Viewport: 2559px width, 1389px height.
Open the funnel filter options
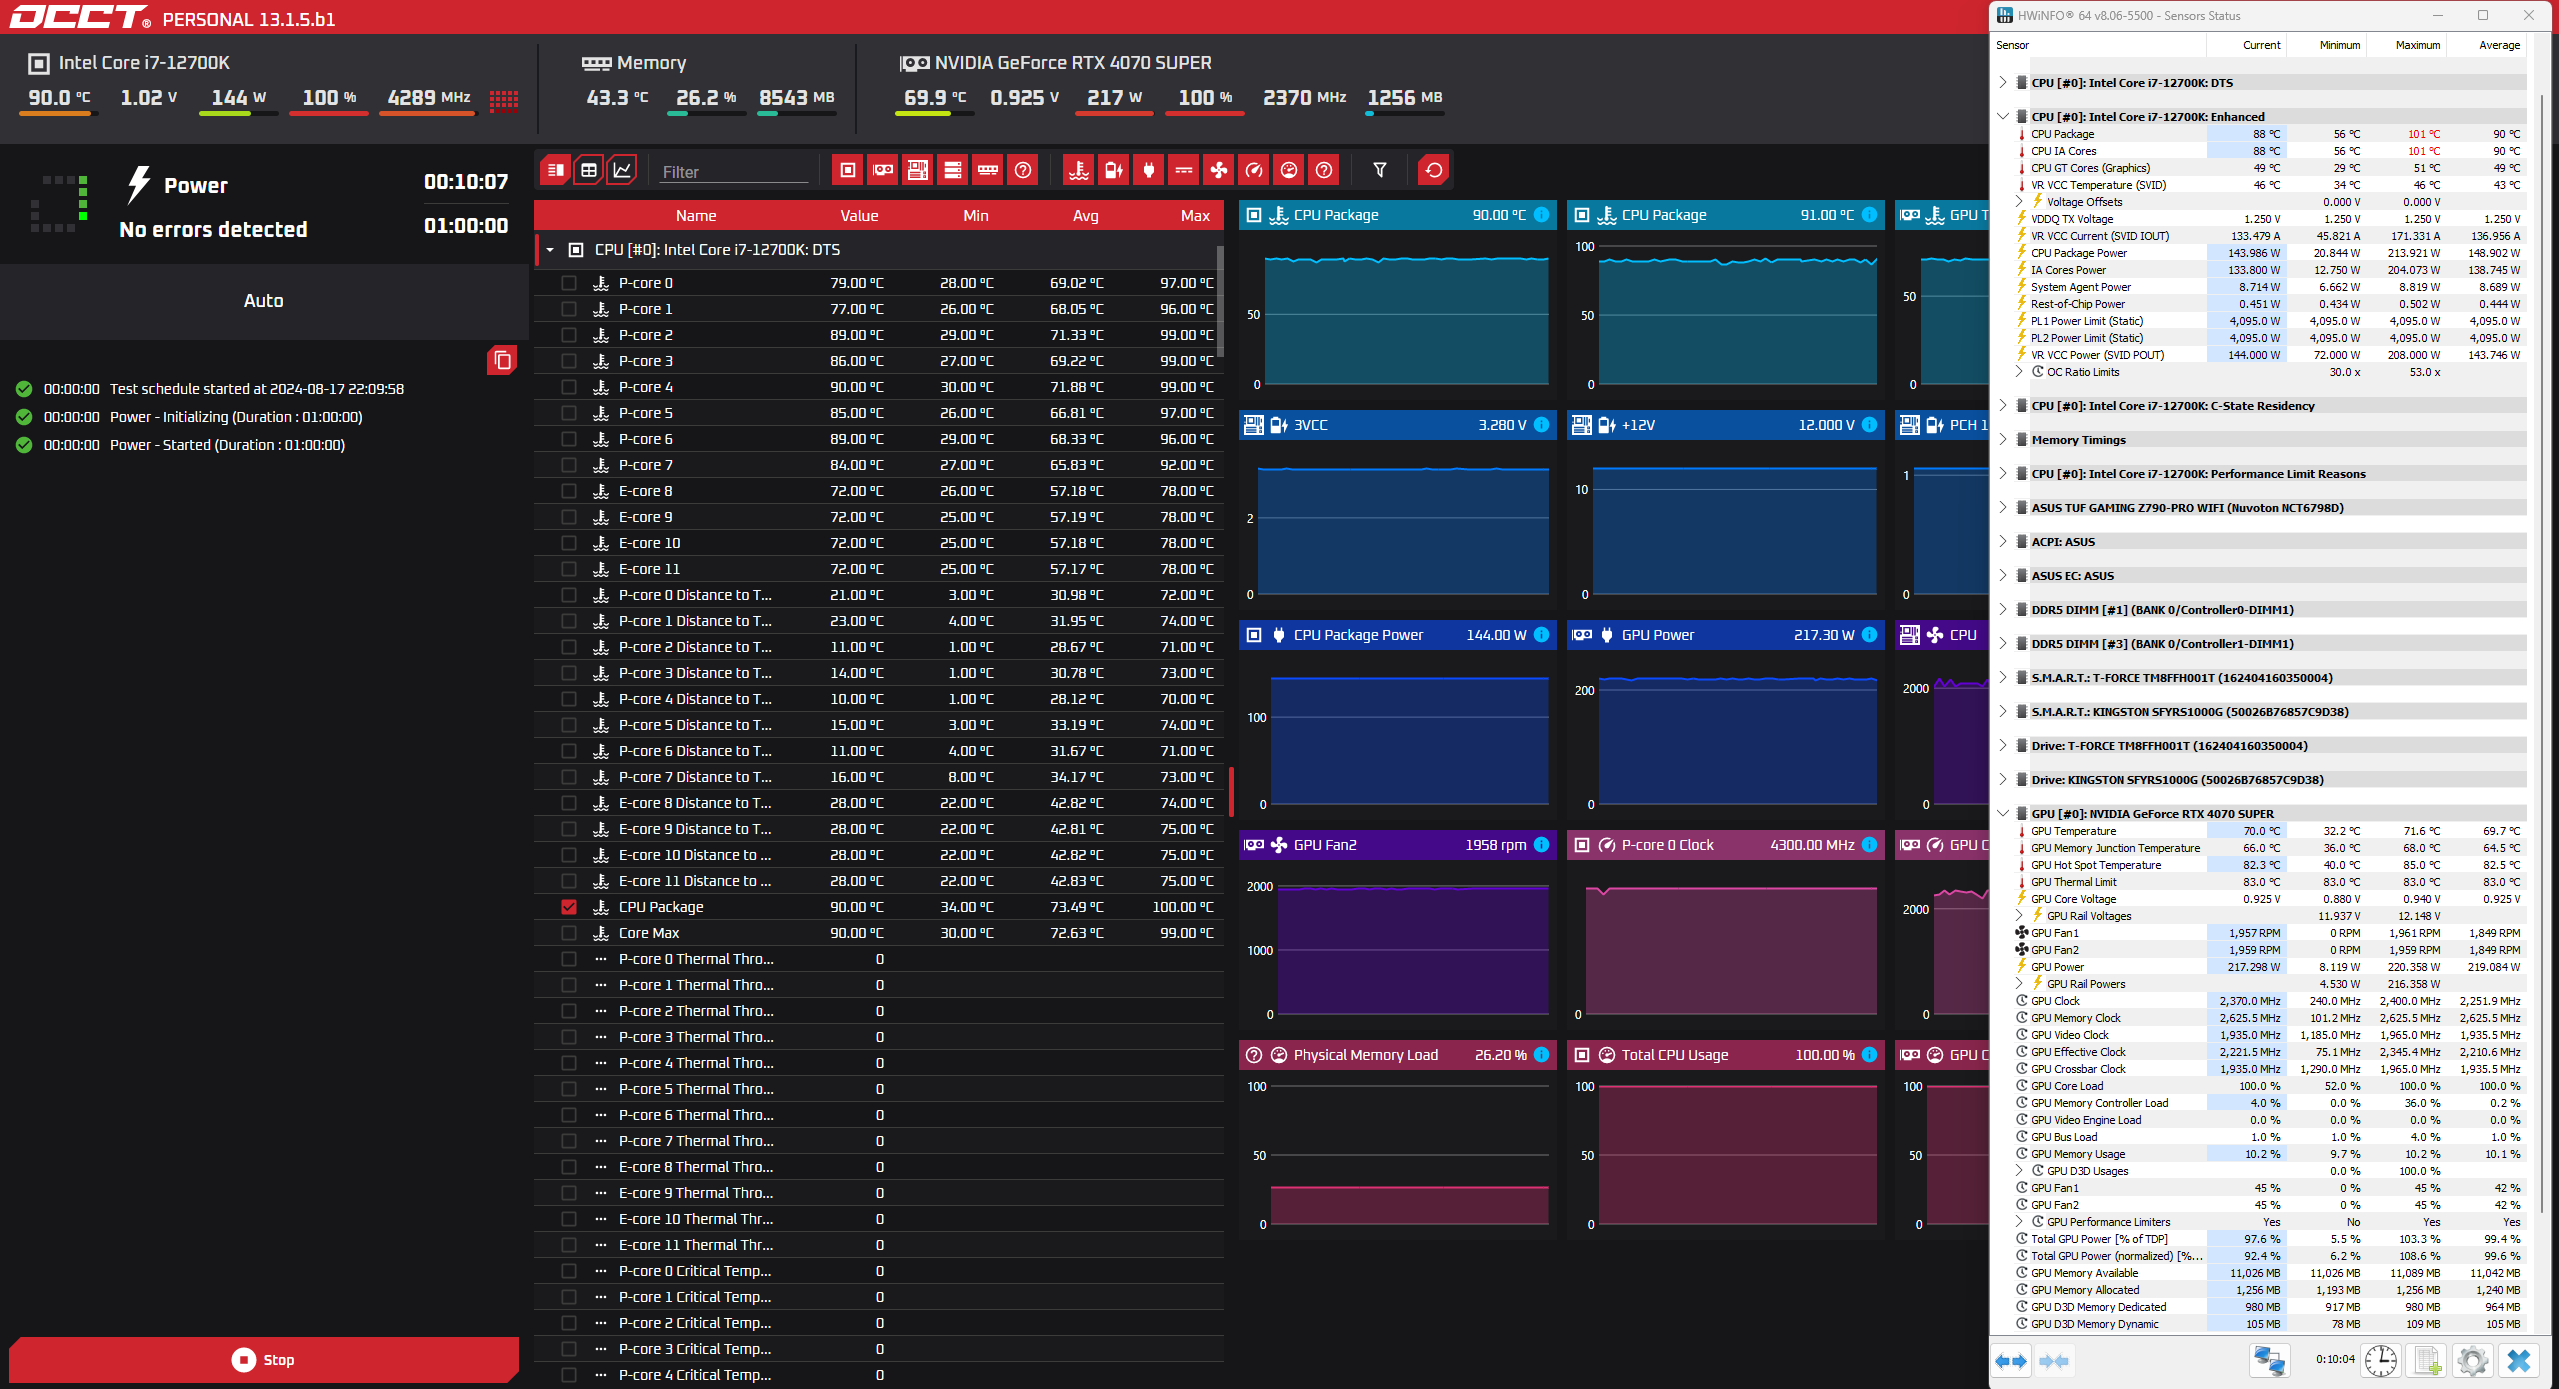point(1379,170)
